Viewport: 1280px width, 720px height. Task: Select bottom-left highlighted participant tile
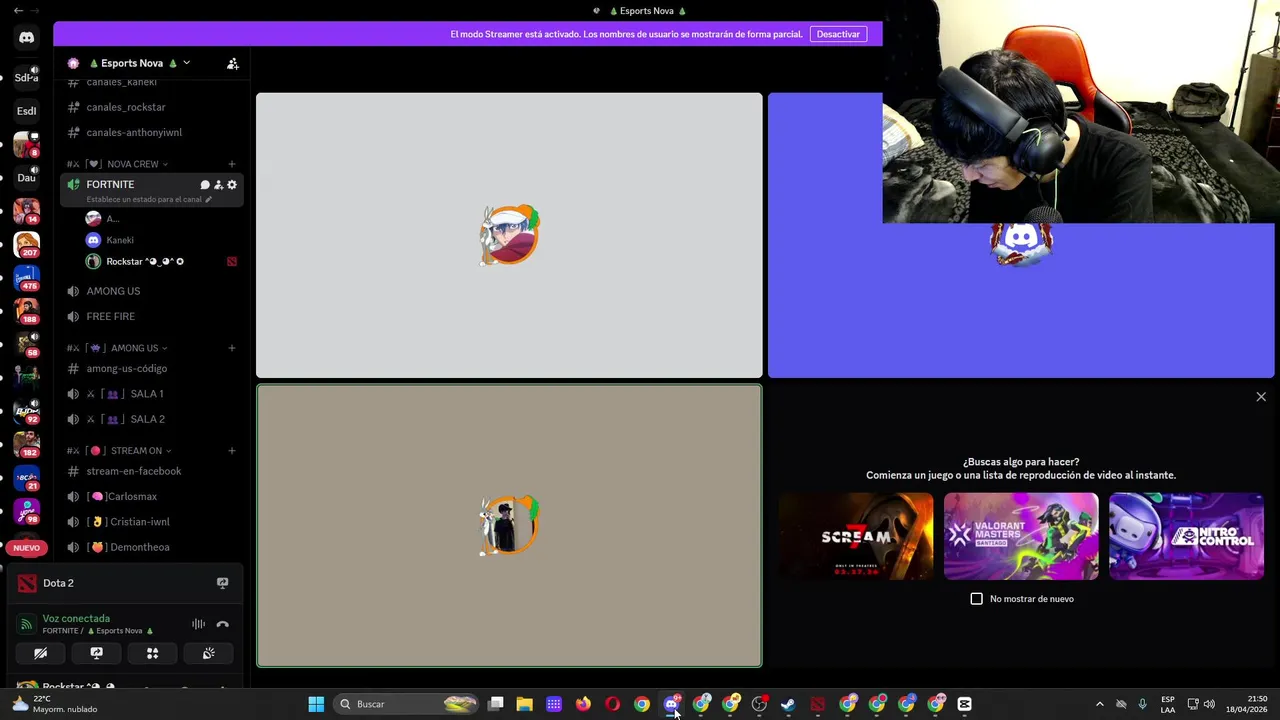509,526
